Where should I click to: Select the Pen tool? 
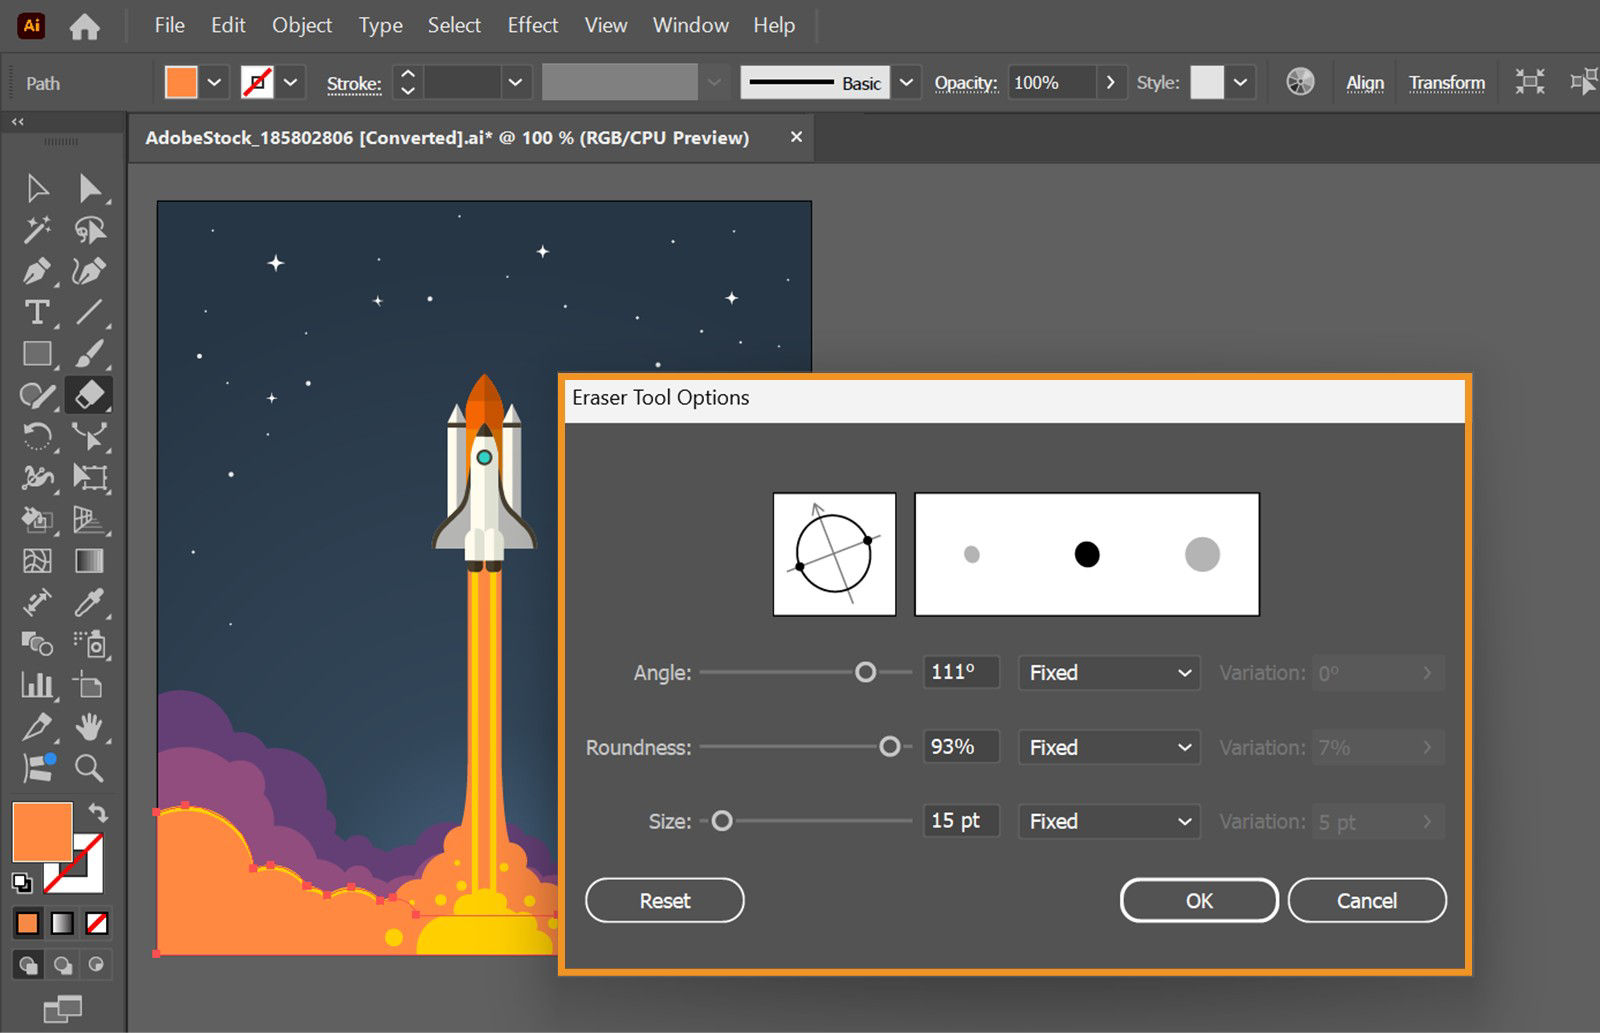point(37,272)
